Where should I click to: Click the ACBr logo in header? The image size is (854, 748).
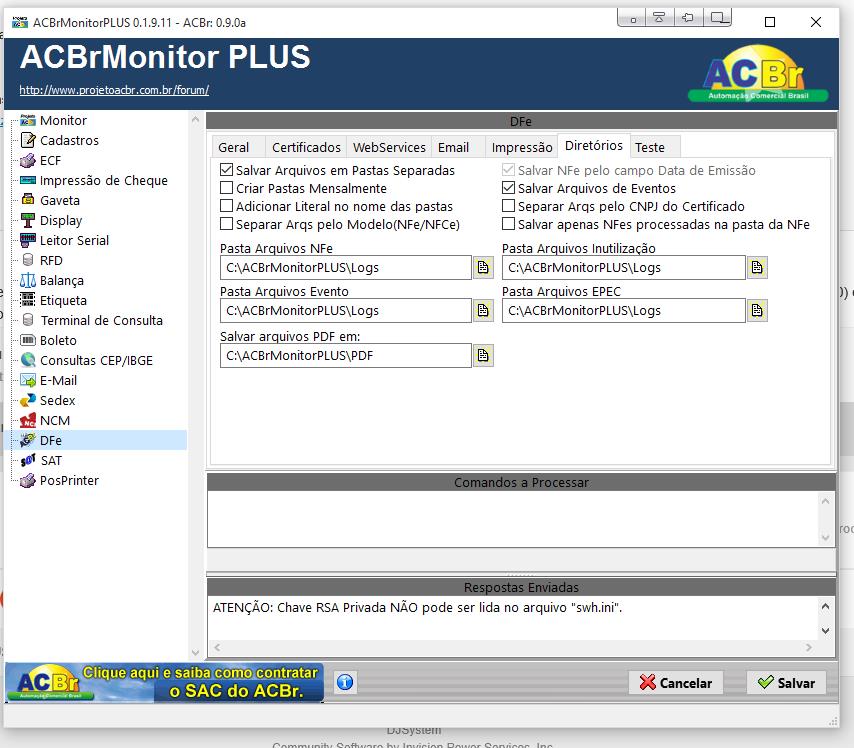click(758, 75)
